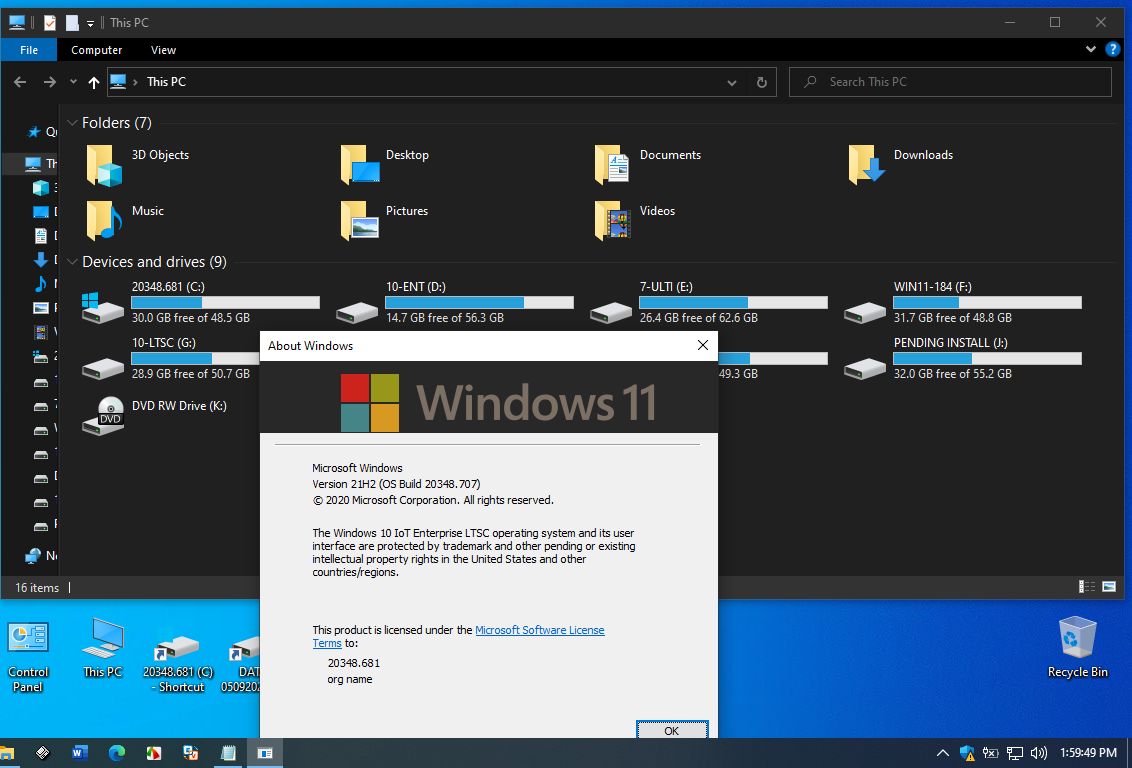The width and height of the screenshot is (1132, 768).
Task: Open the Customize Quick Access Toolbar dropdown
Action: [90, 24]
